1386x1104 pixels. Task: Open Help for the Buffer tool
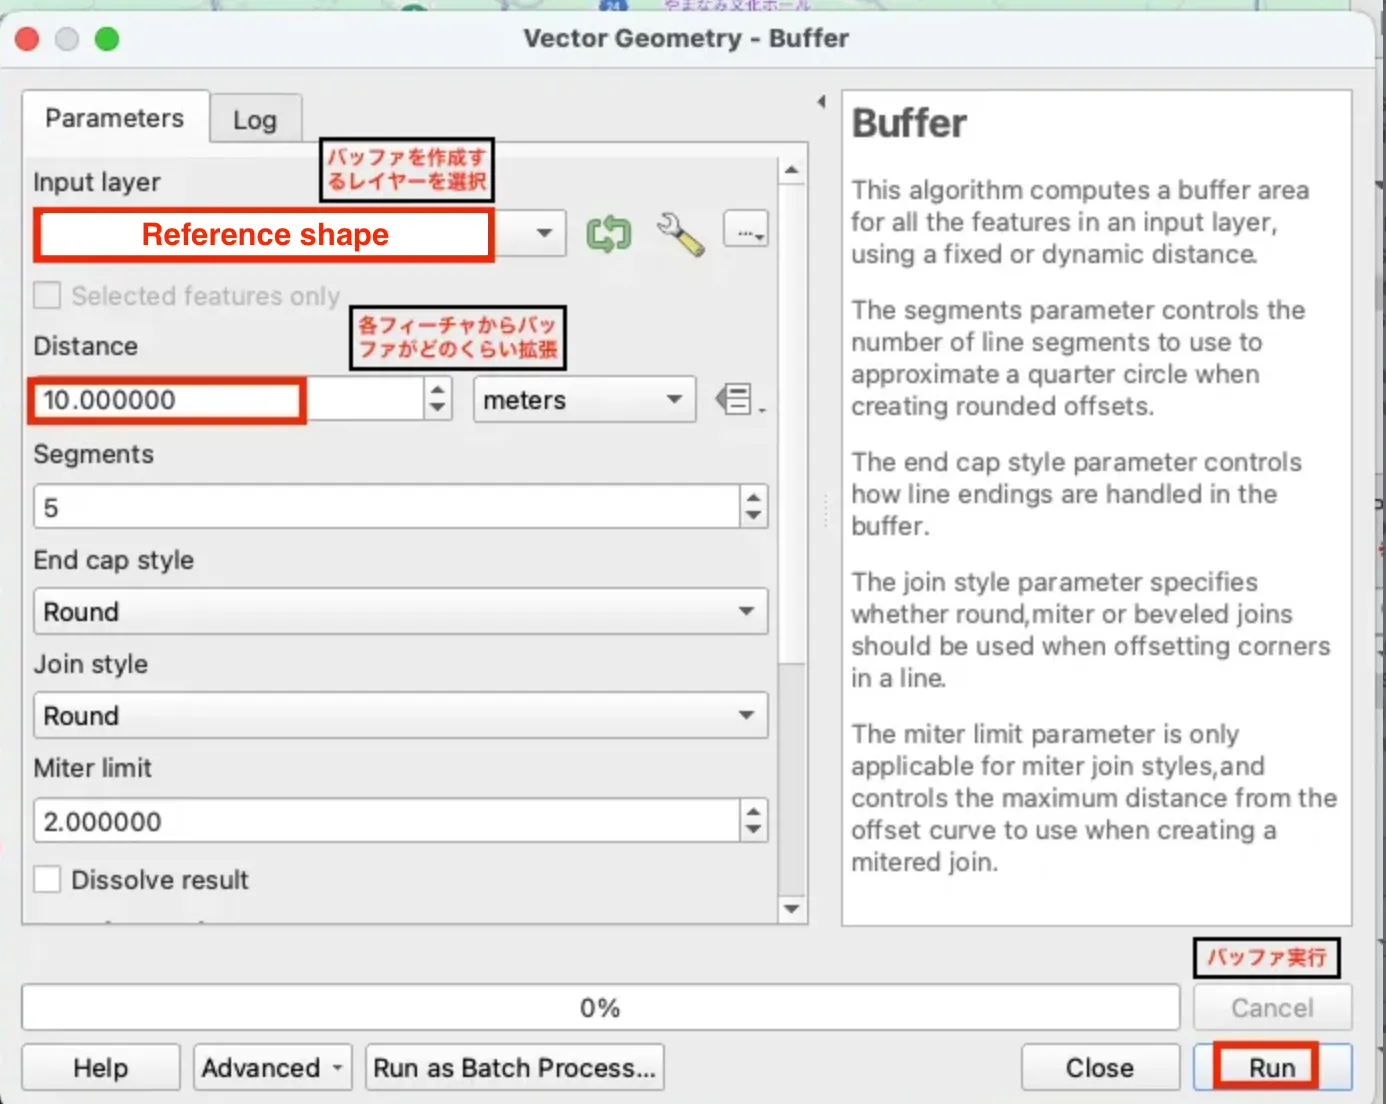101,1068
